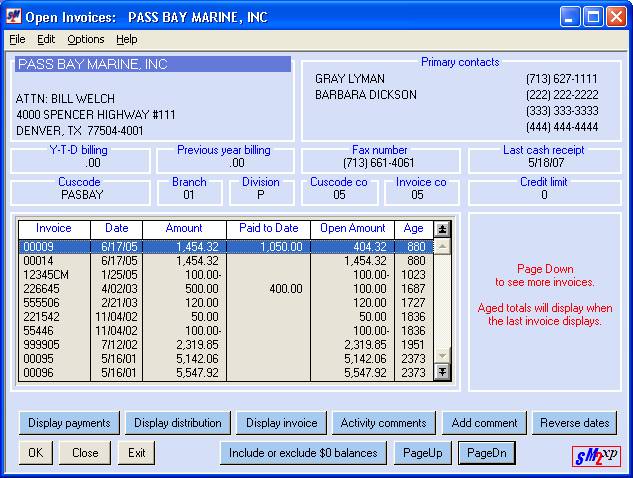This screenshot has width=633, height=478.
Task: Open the File menu
Action: (x=17, y=39)
